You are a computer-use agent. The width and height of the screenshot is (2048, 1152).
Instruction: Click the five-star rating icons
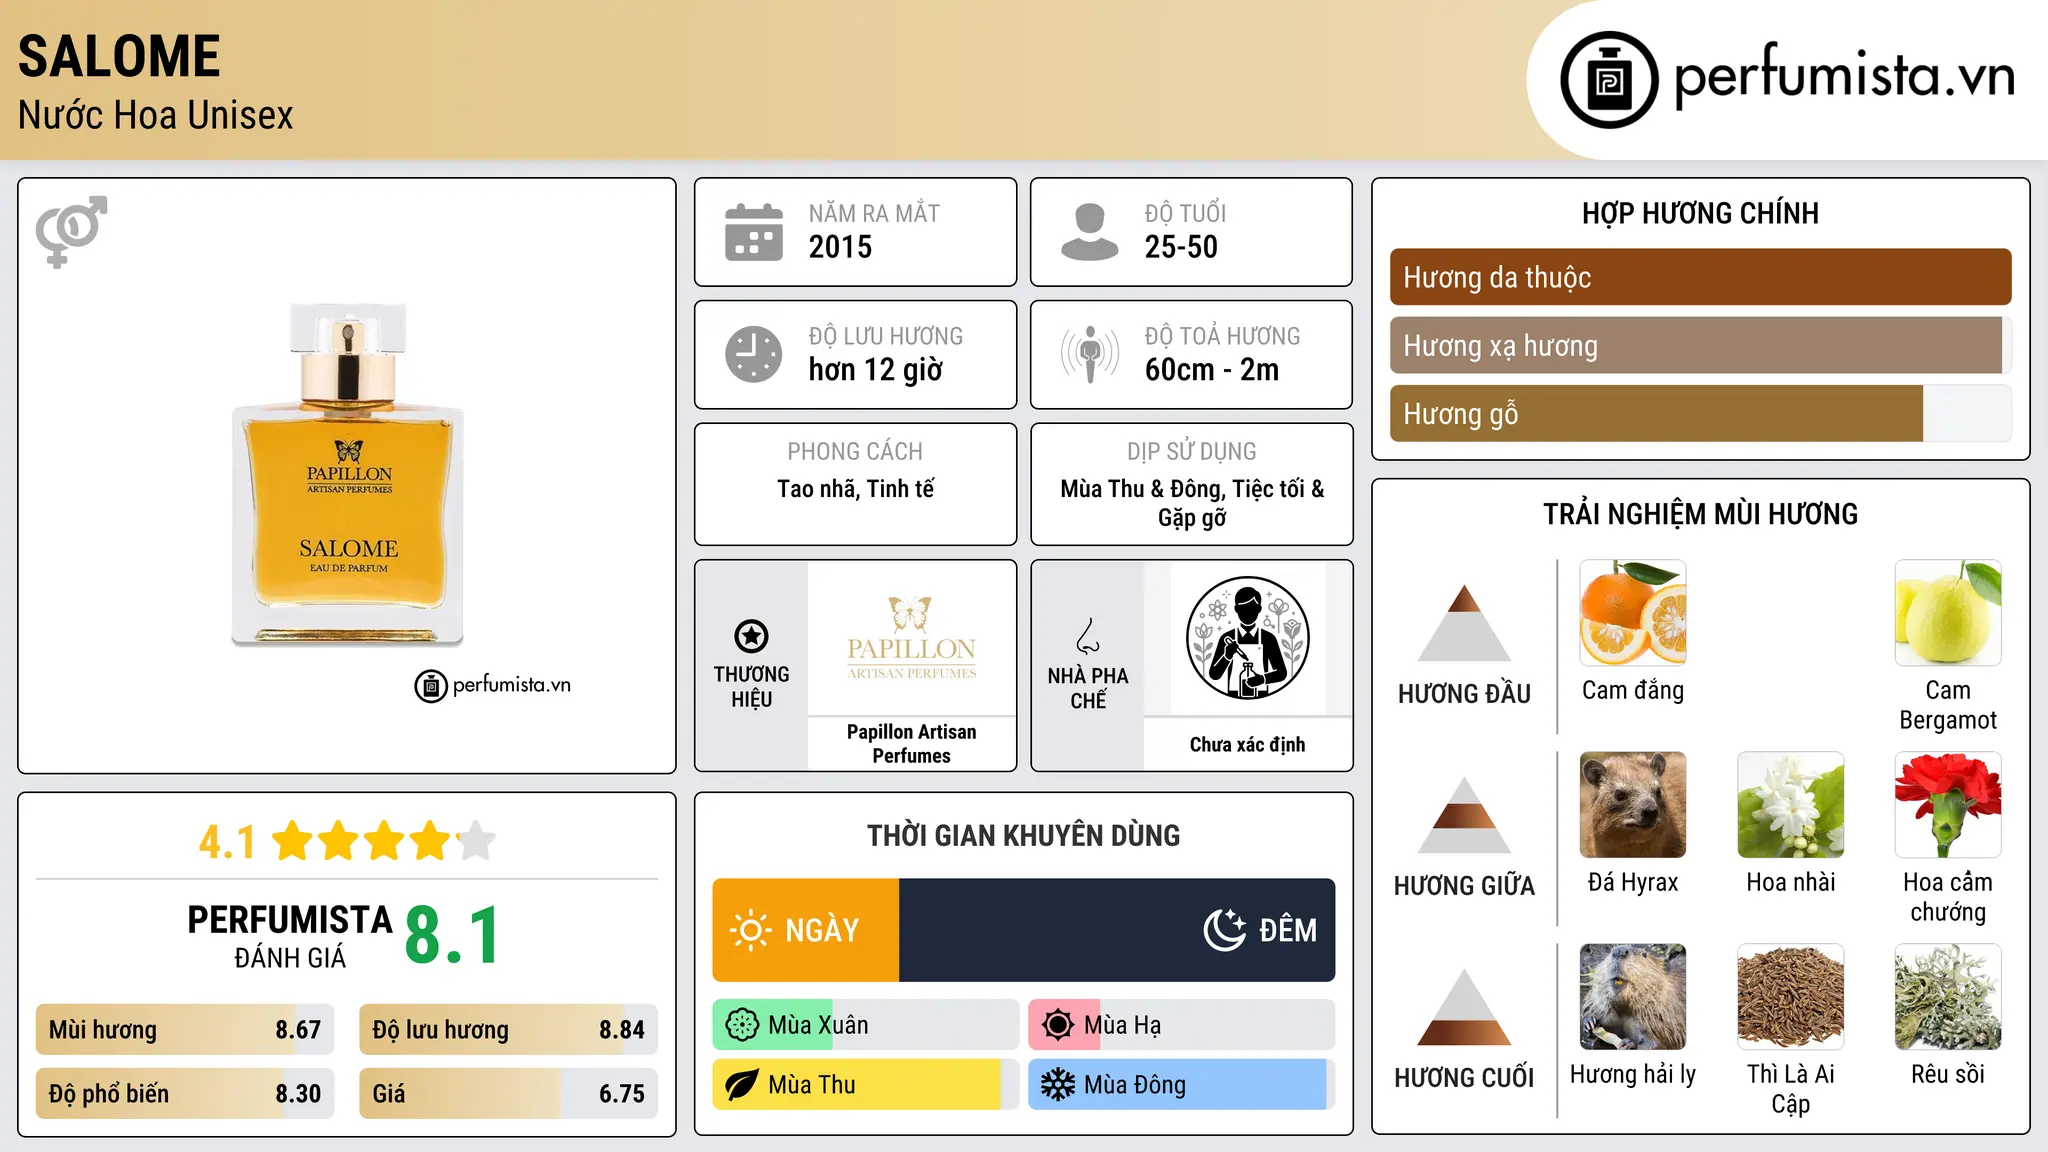click(384, 841)
